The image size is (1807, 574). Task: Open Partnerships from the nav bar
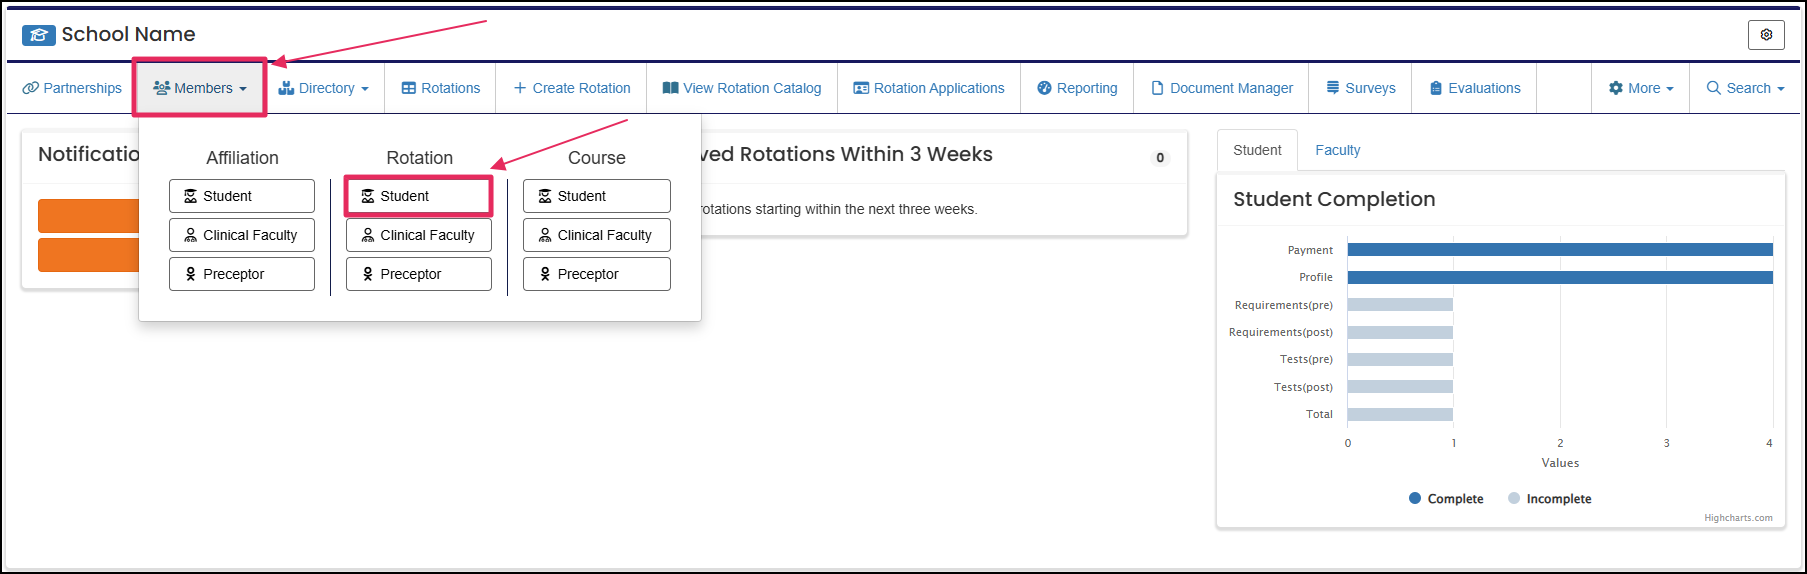pos(72,88)
